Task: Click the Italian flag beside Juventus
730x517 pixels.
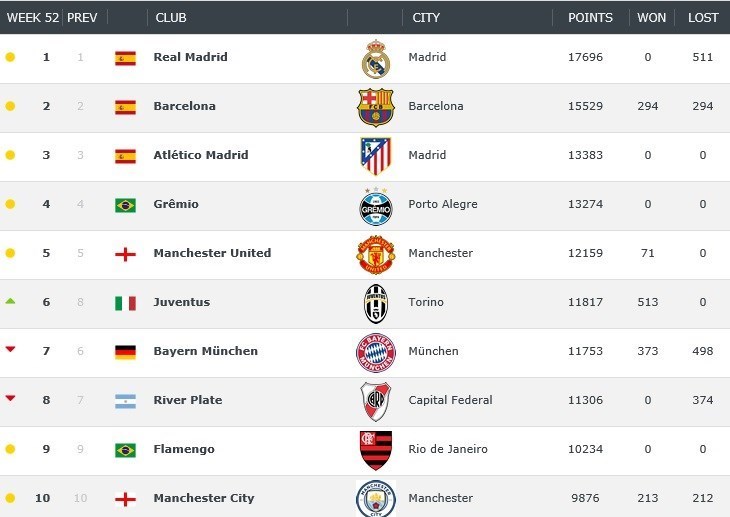Action: [125, 303]
